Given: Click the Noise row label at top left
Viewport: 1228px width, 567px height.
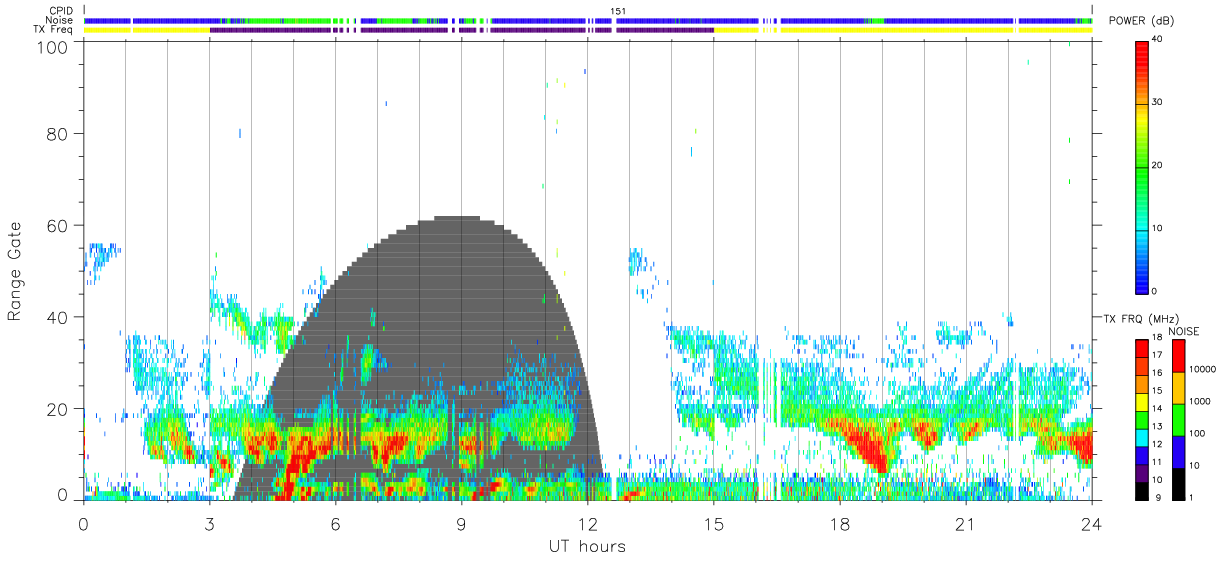Looking at the screenshot, I should 60,20.
